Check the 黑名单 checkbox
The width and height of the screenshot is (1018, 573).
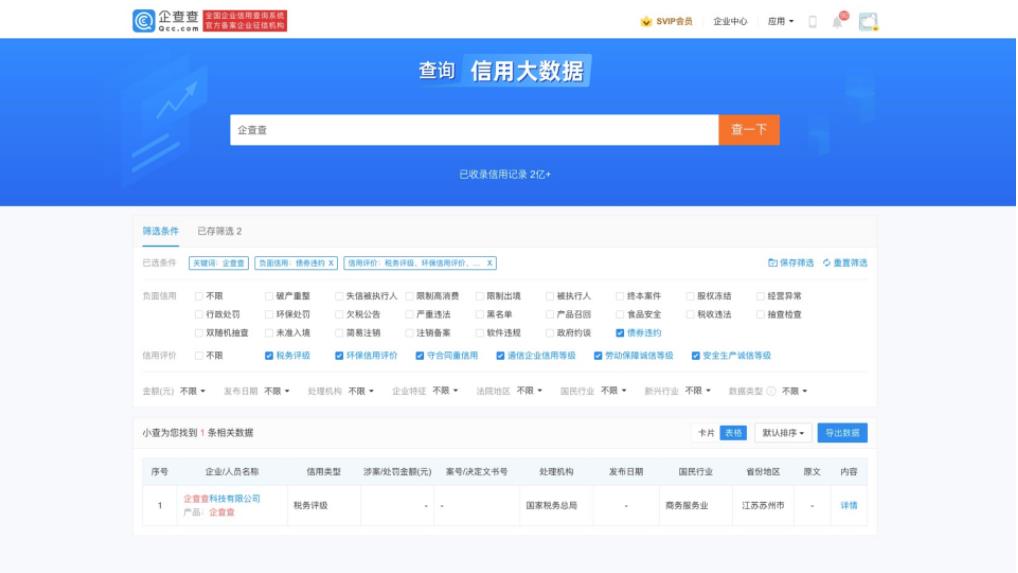click(479, 315)
